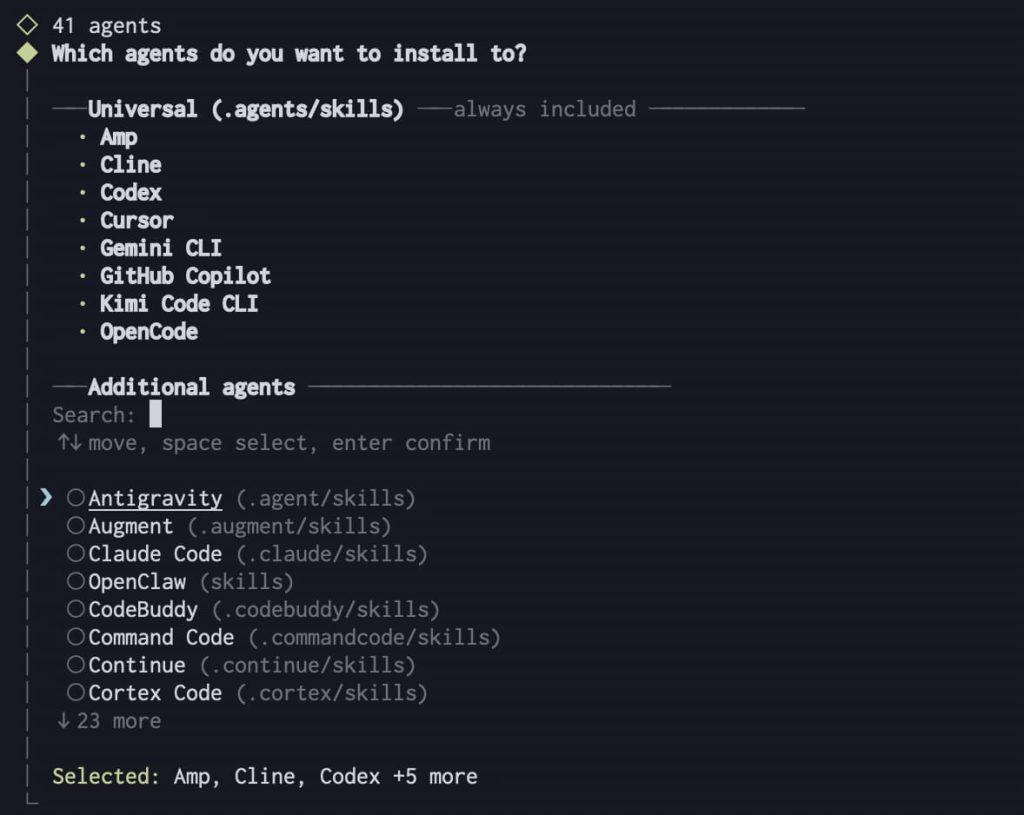Select the Antigravity radio button
Screen dimensions: 1024x815
tap(76, 498)
